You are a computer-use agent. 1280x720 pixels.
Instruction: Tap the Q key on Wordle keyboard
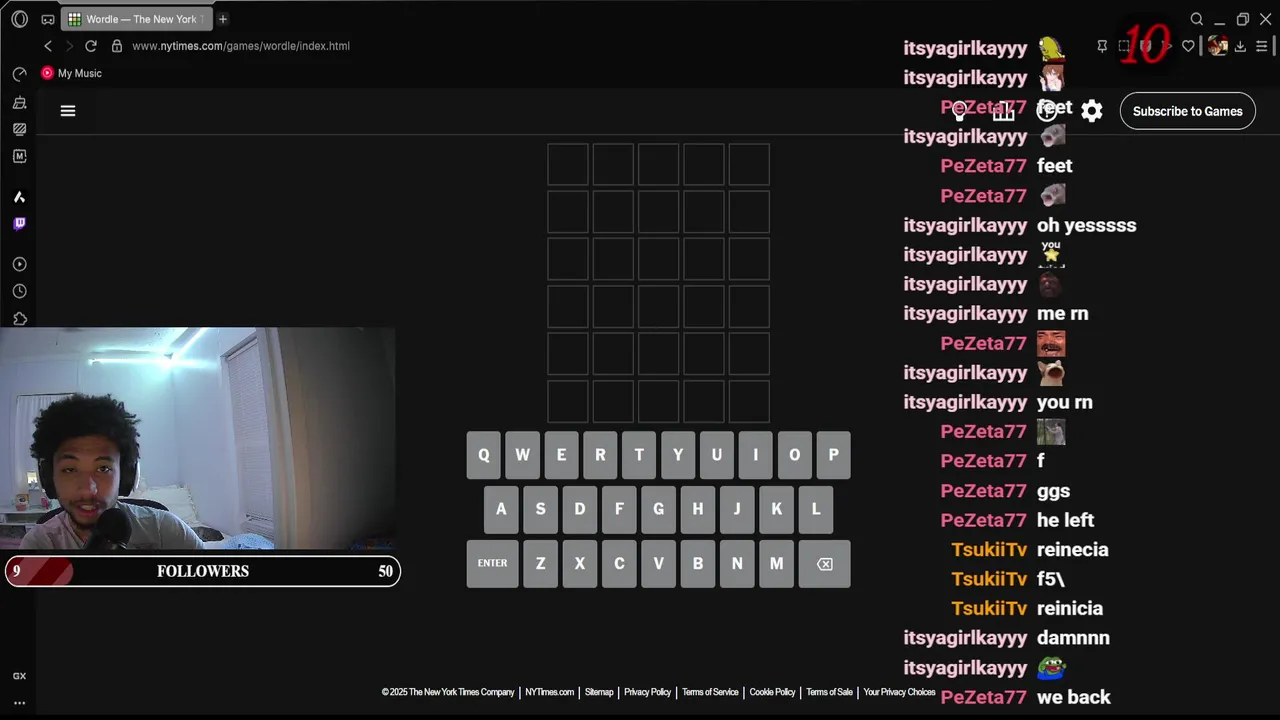[483, 455]
